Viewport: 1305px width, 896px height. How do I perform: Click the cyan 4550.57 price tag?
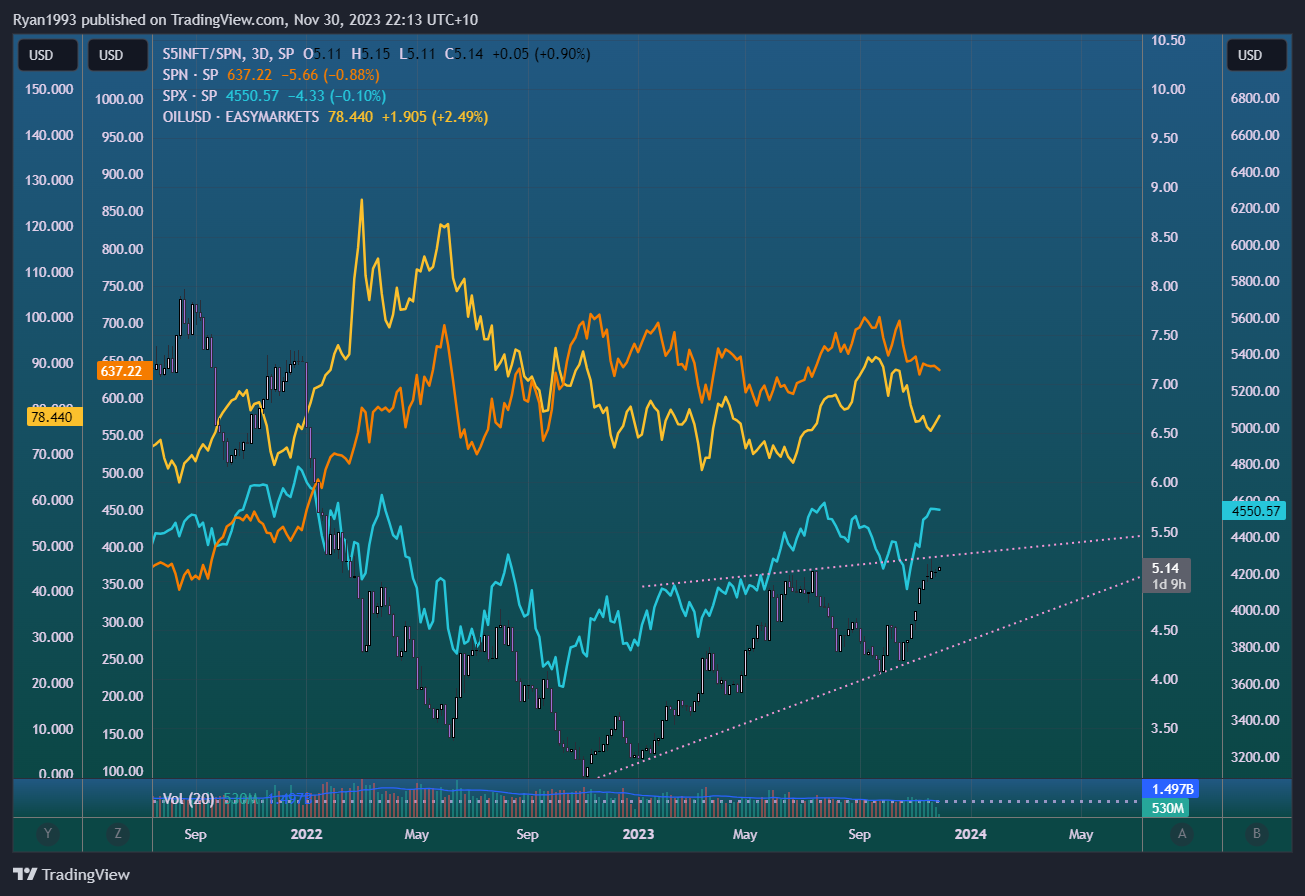tap(1252, 510)
